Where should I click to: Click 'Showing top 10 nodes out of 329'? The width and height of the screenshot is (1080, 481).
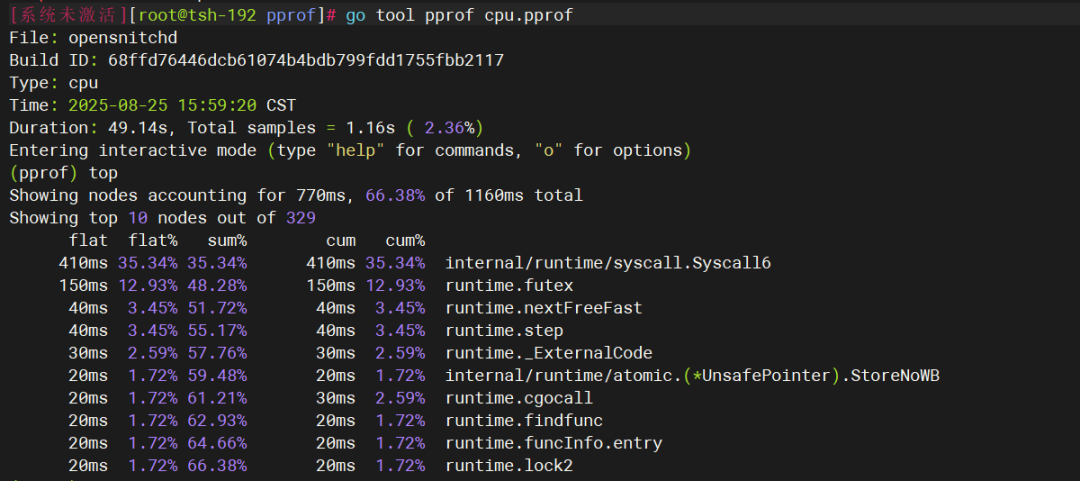tap(163, 218)
